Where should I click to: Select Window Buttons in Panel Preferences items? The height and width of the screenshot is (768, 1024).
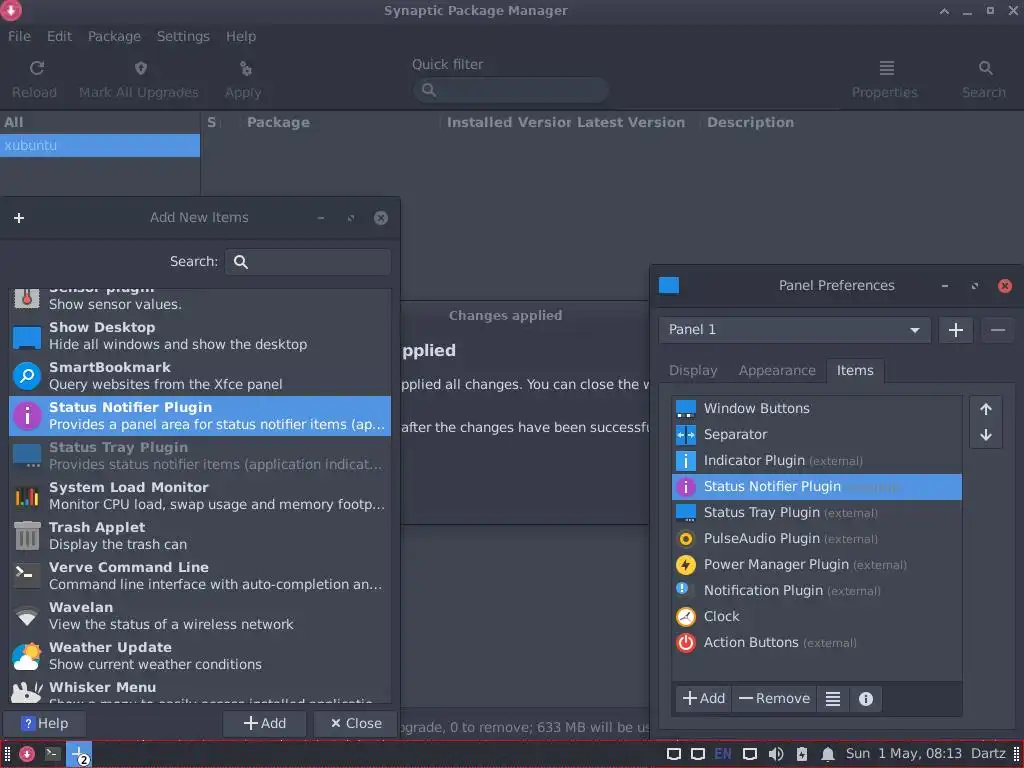(x=816, y=409)
